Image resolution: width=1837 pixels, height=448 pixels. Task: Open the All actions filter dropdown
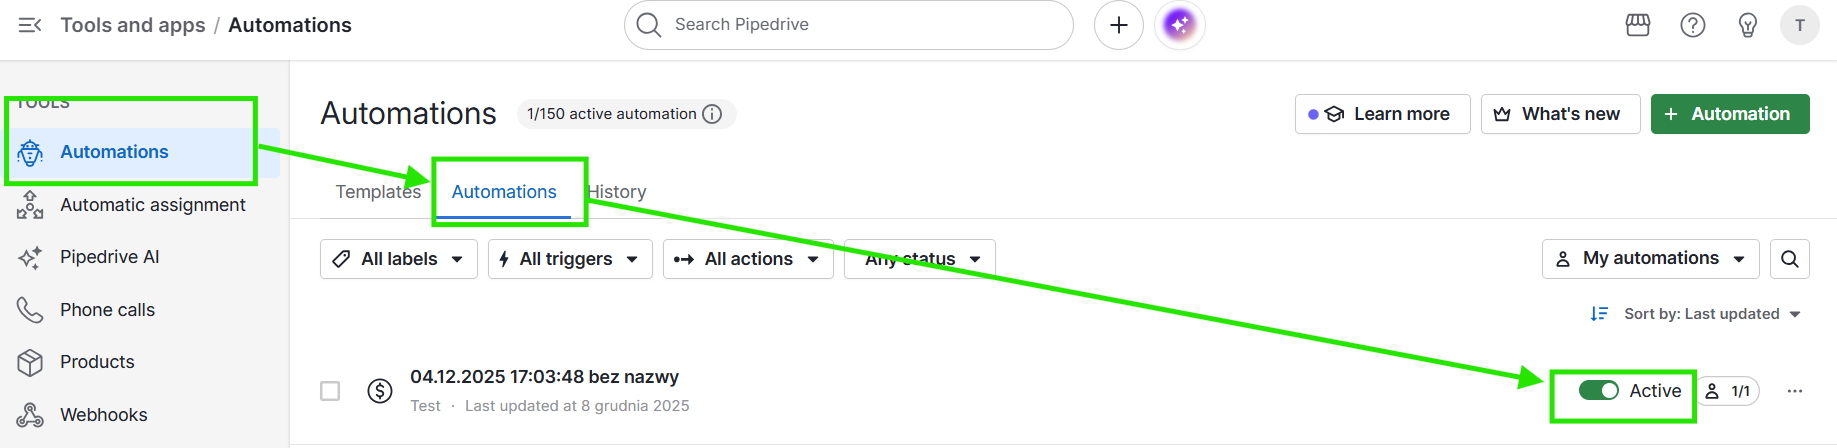pos(747,259)
